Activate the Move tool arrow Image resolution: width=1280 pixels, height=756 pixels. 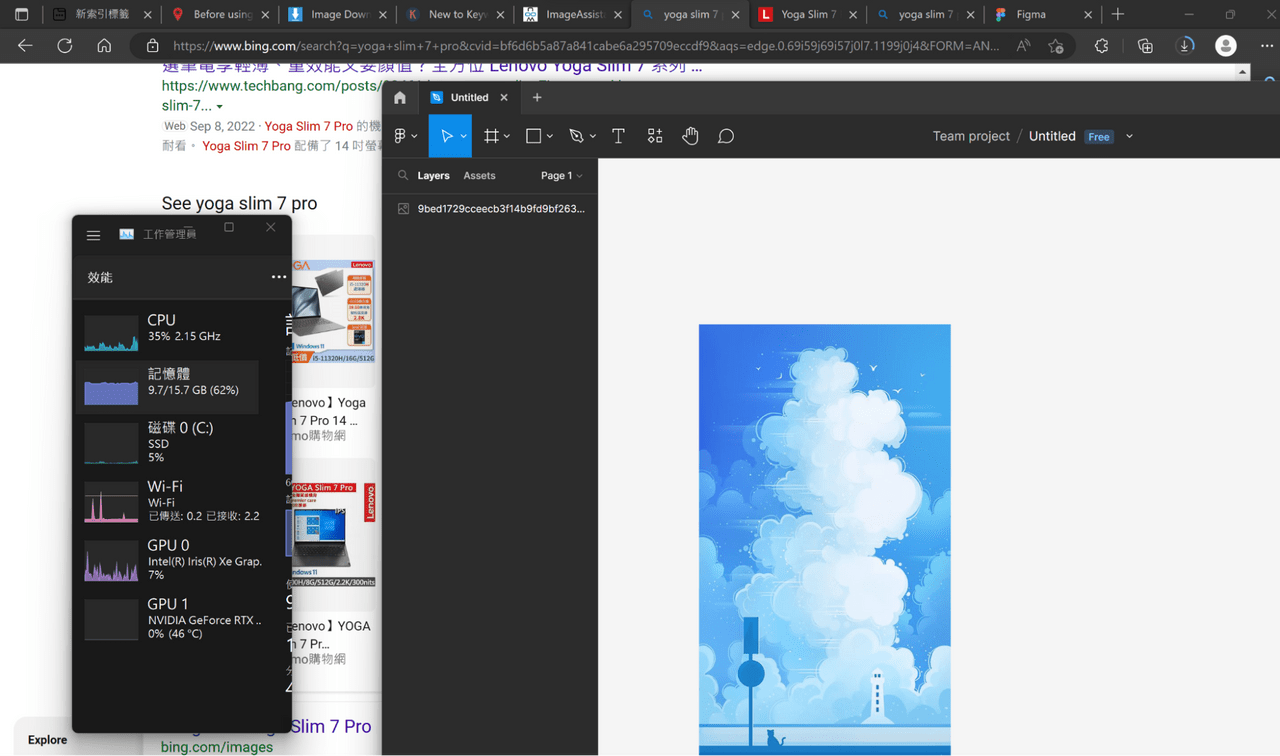coord(446,136)
